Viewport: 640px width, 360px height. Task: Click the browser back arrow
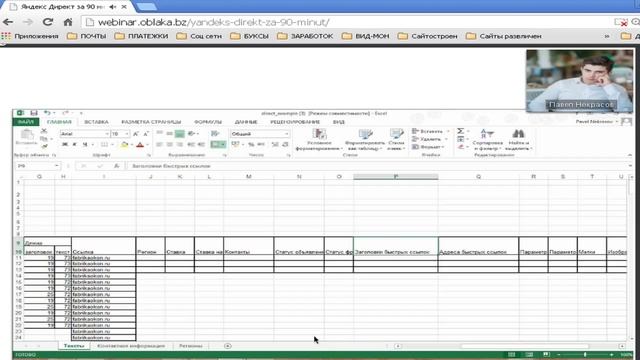tap(8, 22)
